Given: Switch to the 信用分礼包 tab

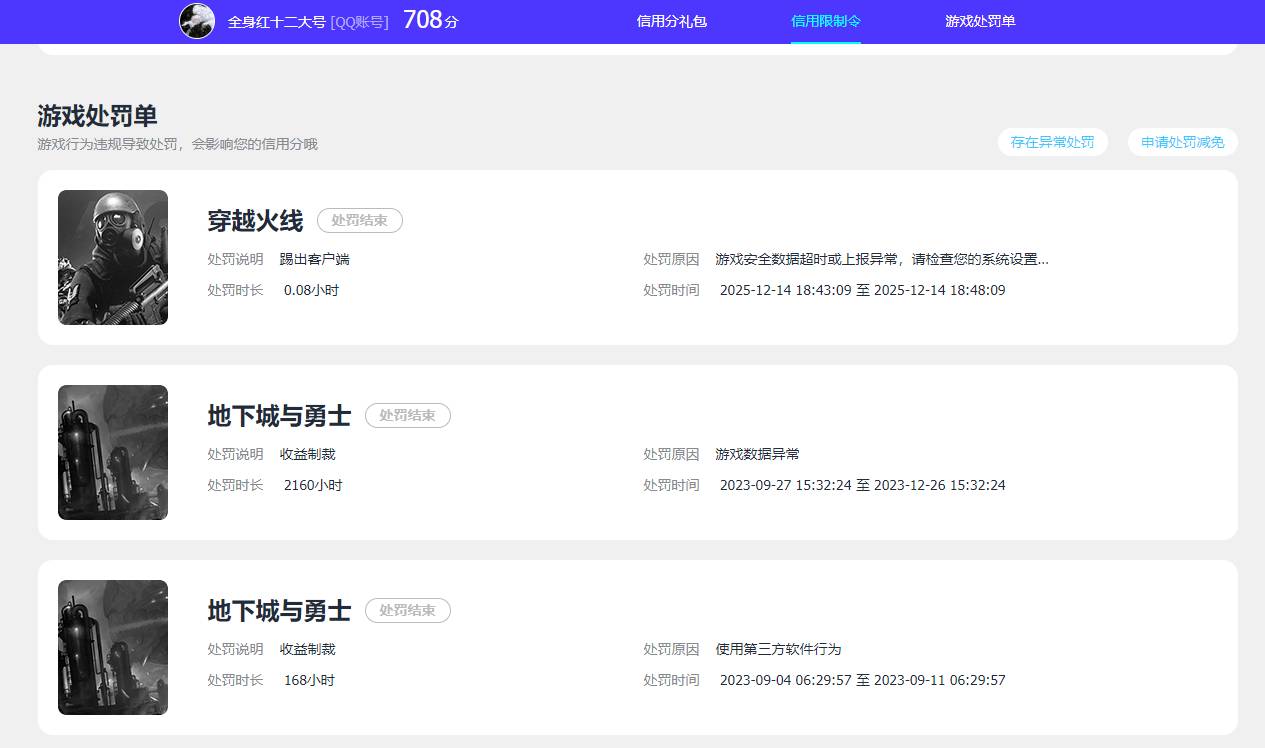Looking at the screenshot, I should 671,21.
